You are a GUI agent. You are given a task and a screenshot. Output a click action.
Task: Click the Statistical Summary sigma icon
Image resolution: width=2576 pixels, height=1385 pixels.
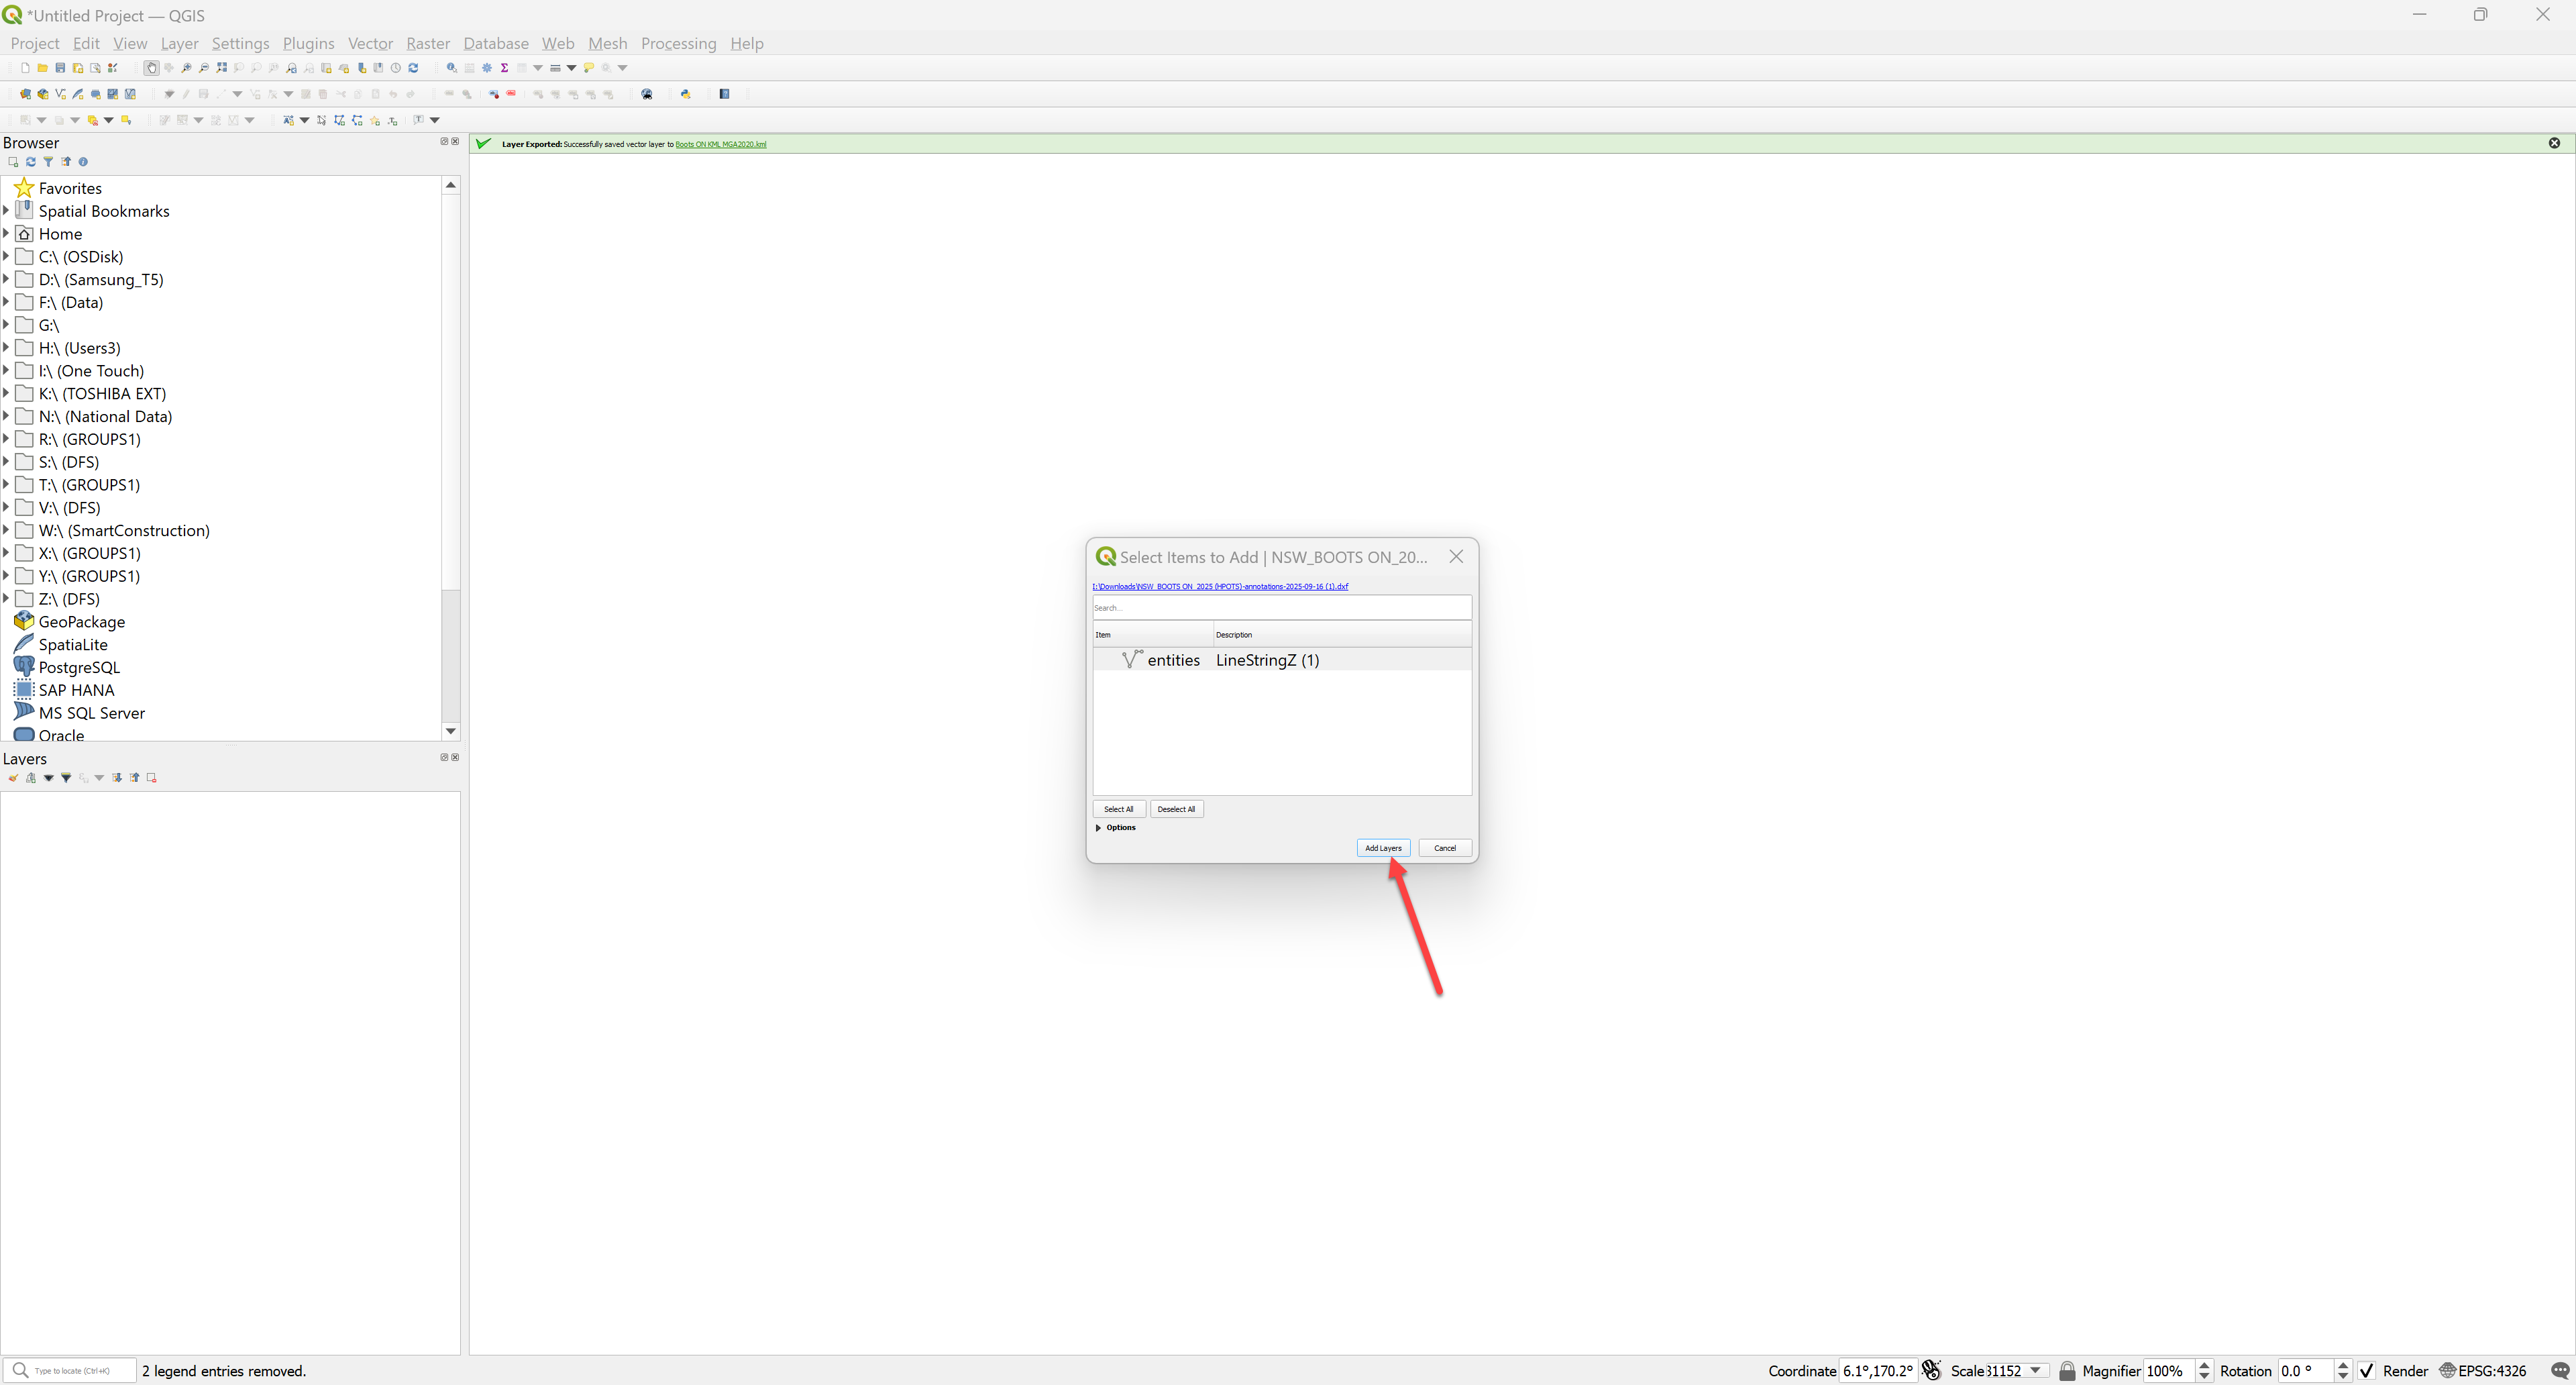504,68
